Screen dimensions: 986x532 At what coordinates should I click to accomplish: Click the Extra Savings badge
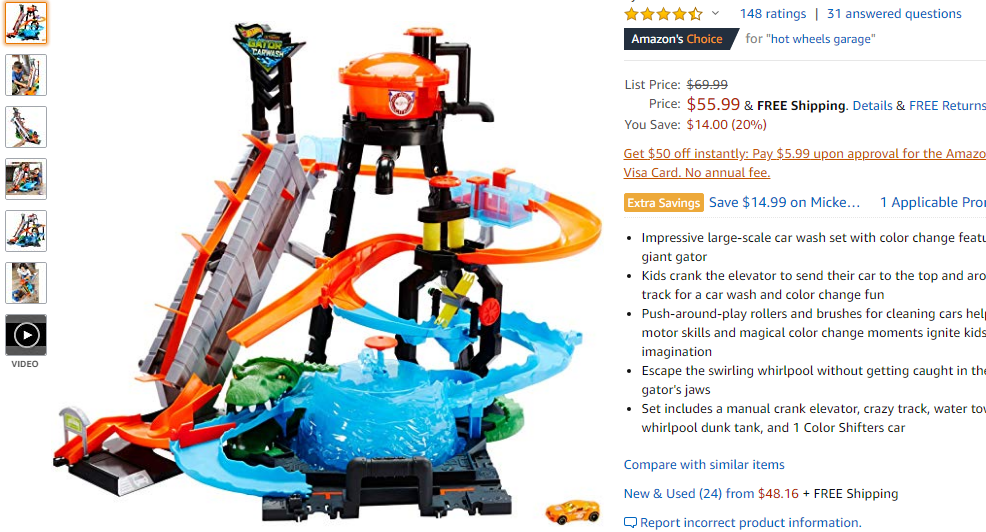(663, 202)
